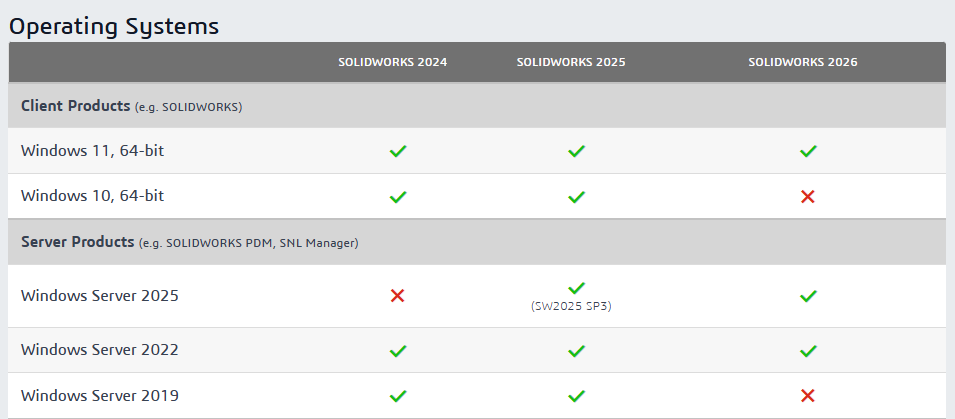
Task: Click the Windows 11, 64-bit row label
Action: (92, 151)
